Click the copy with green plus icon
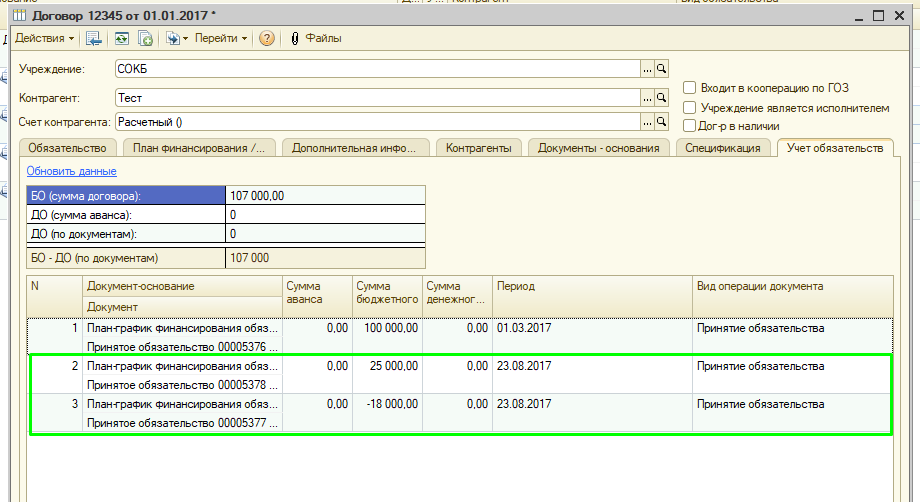Viewport: 920px width, 502px height. [145, 38]
